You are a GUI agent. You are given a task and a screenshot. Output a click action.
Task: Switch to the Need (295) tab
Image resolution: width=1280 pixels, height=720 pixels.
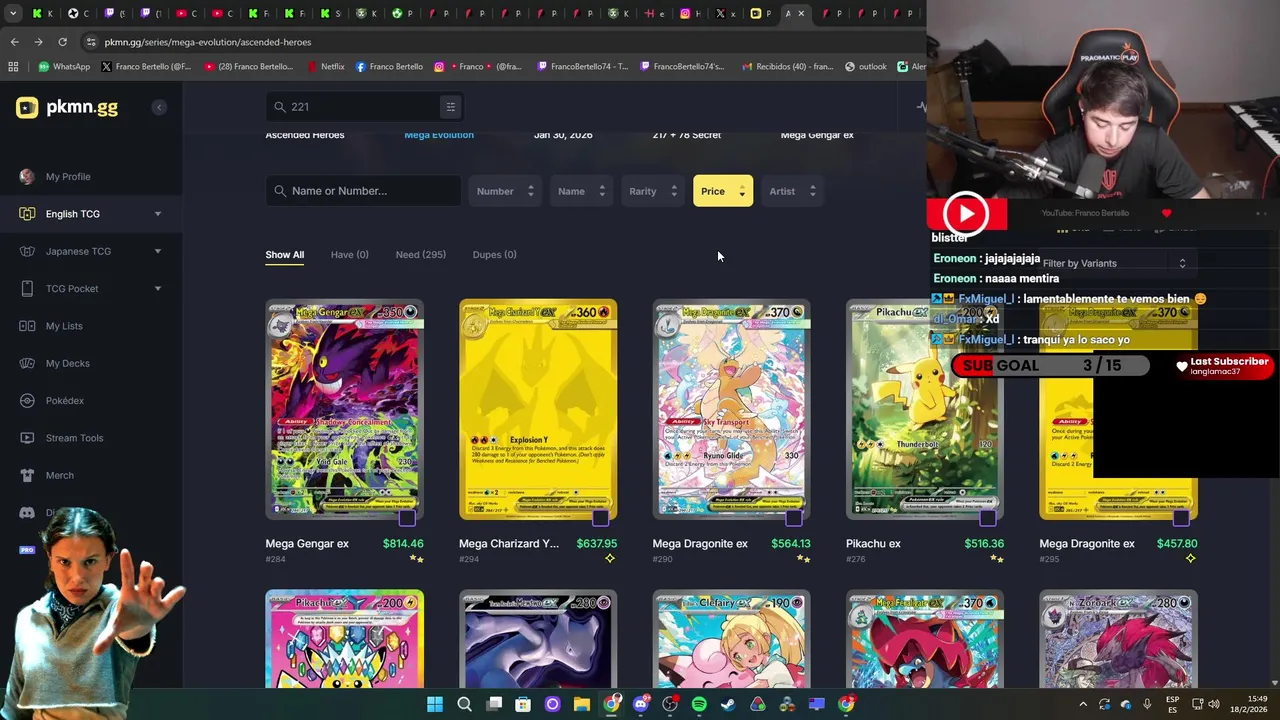pos(421,255)
